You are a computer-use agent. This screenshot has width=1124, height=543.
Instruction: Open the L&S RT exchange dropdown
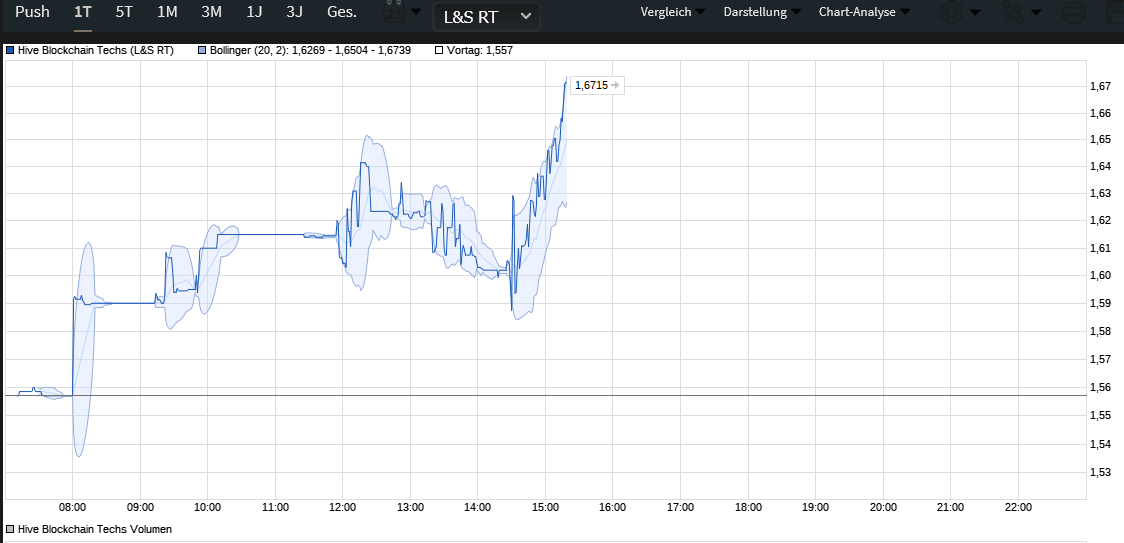coord(486,17)
